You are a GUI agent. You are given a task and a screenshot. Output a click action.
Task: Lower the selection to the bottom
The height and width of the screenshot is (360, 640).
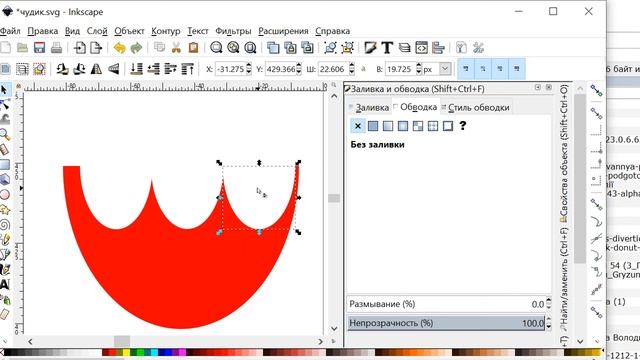(x=136, y=69)
